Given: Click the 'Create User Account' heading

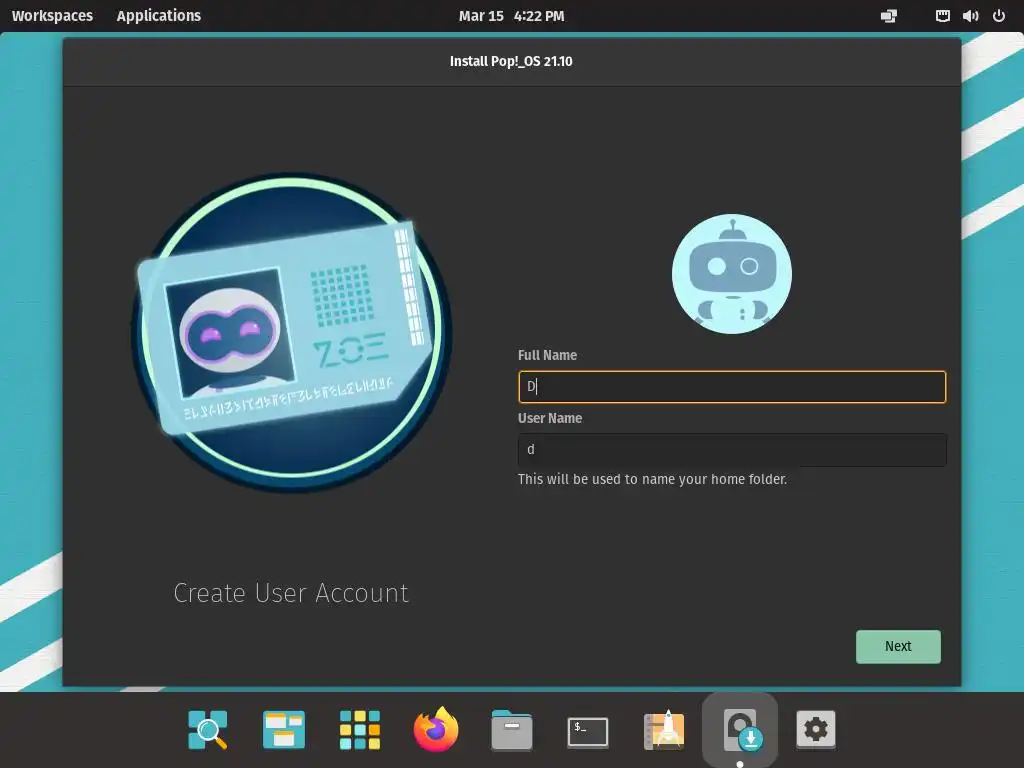Looking at the screenshot, I should click(291, 593).
